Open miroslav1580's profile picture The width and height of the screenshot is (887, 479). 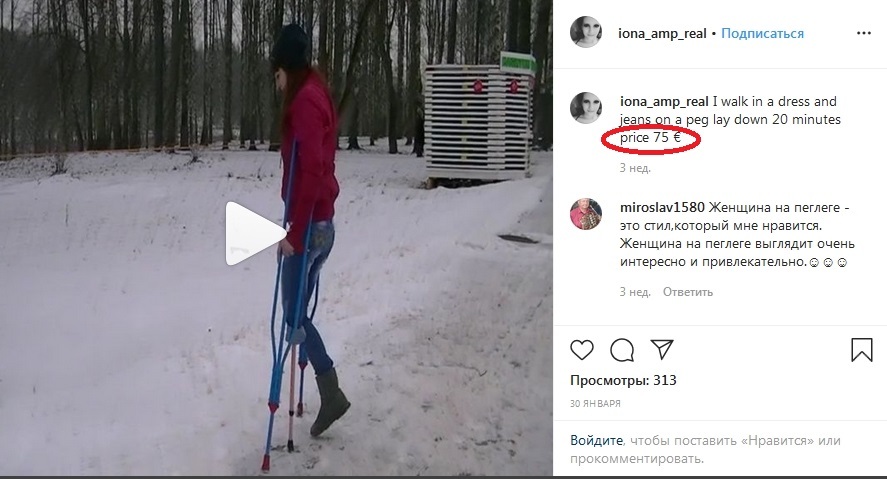pos(585,214)
